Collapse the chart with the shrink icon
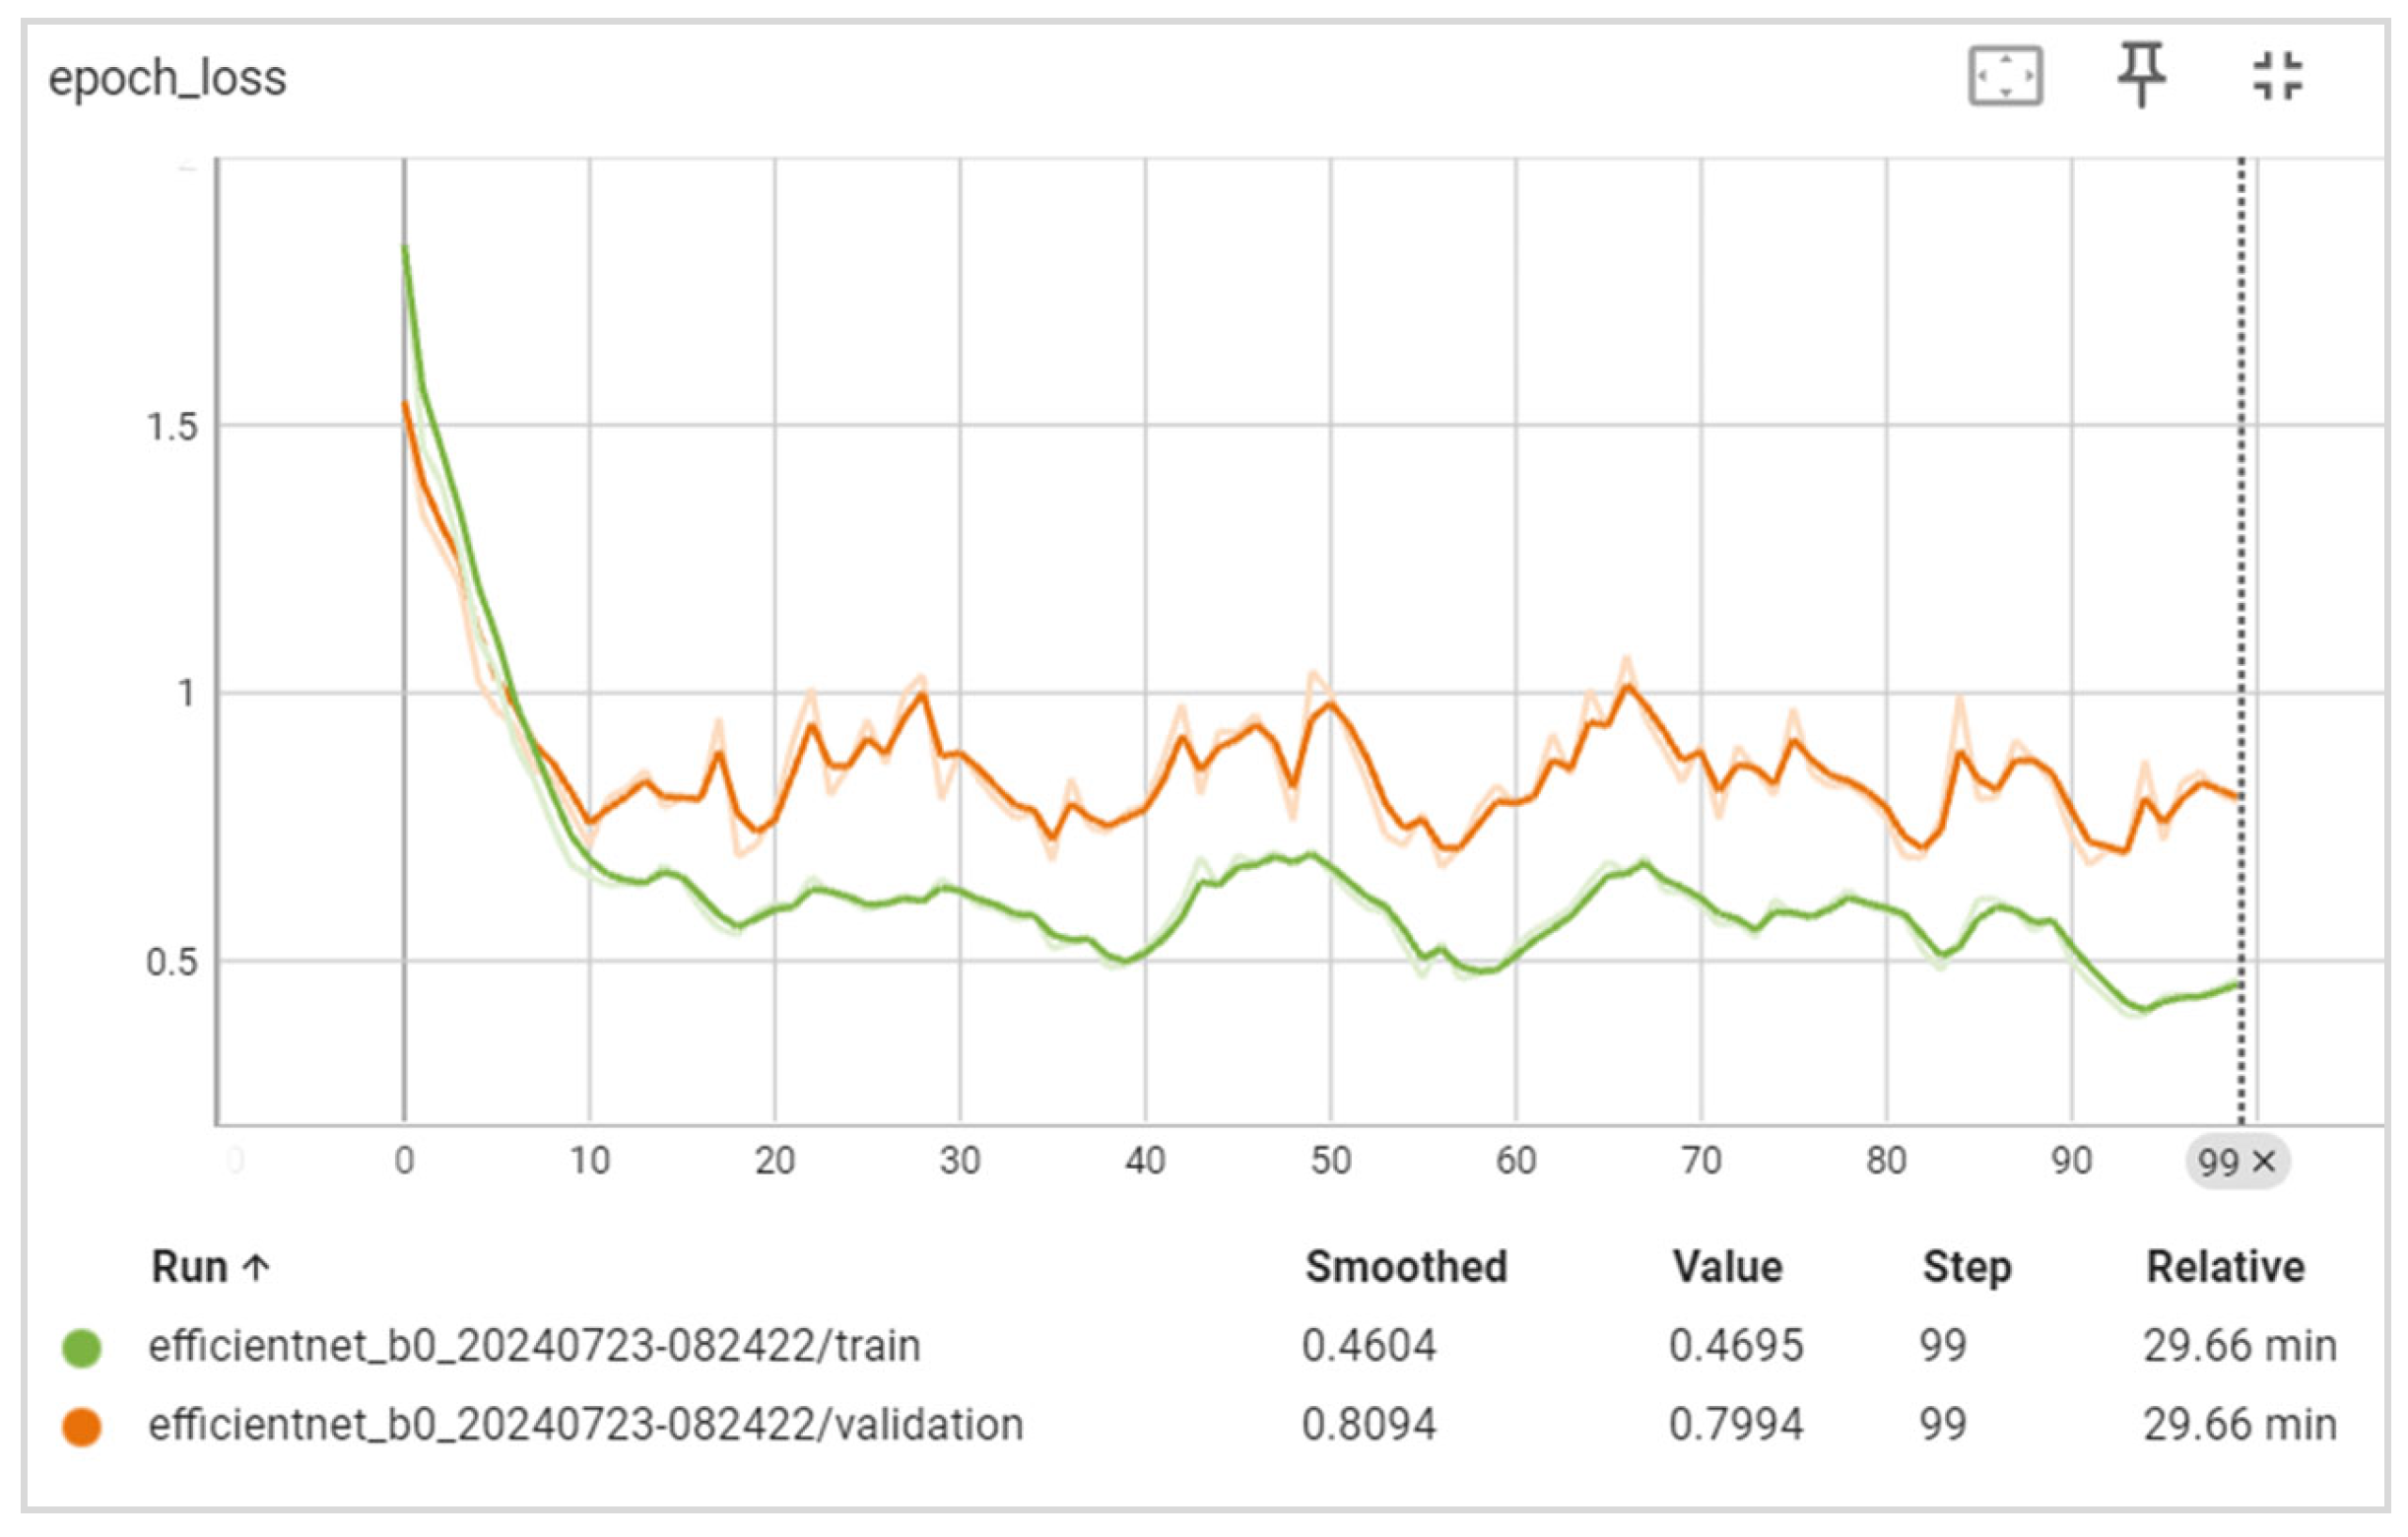The image size is (2408, 1537). 2277,76
